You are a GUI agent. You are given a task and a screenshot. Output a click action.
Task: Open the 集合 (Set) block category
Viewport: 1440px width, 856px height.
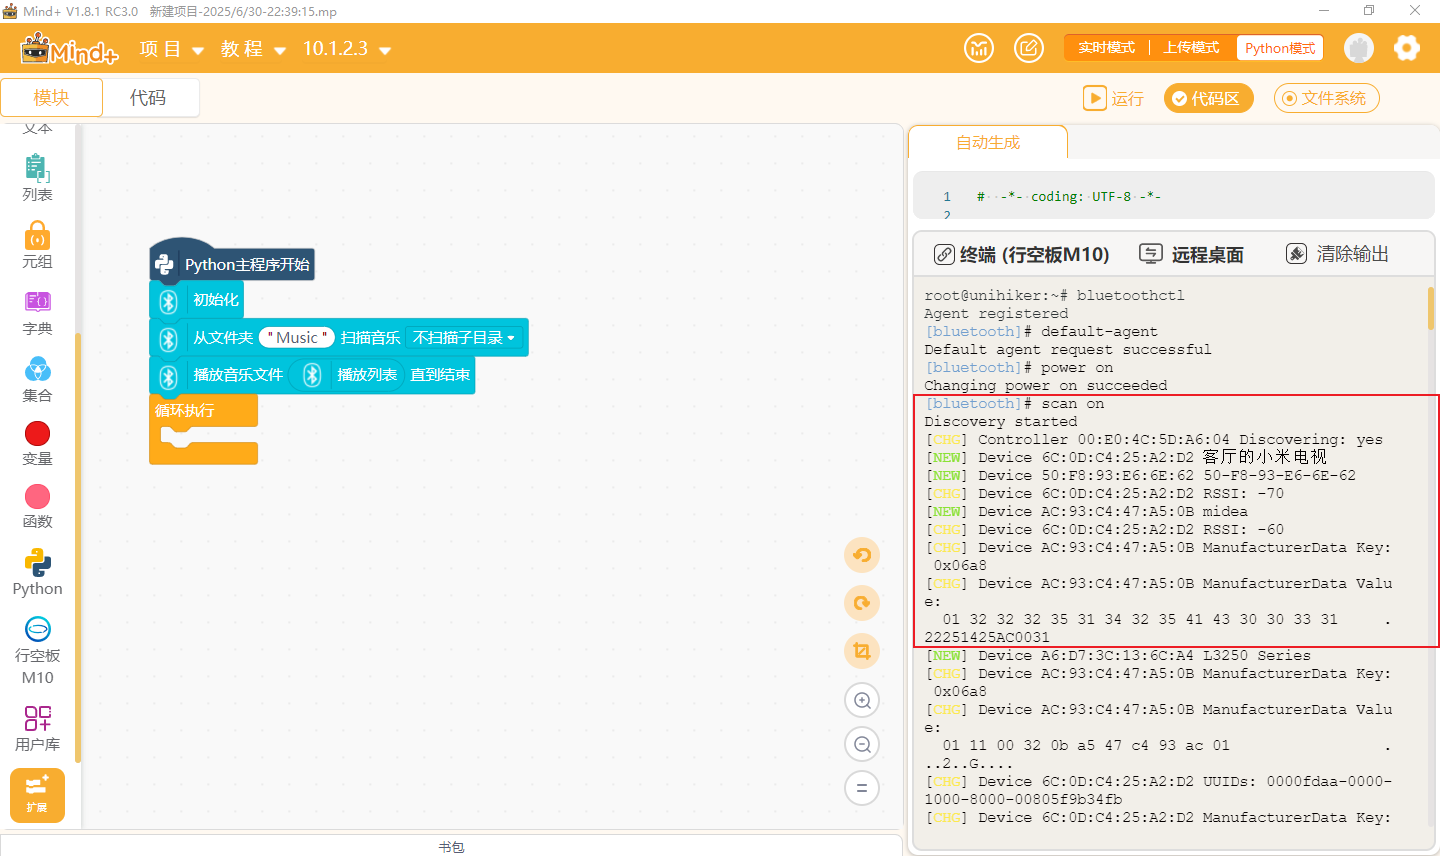[x=37, y=379]
